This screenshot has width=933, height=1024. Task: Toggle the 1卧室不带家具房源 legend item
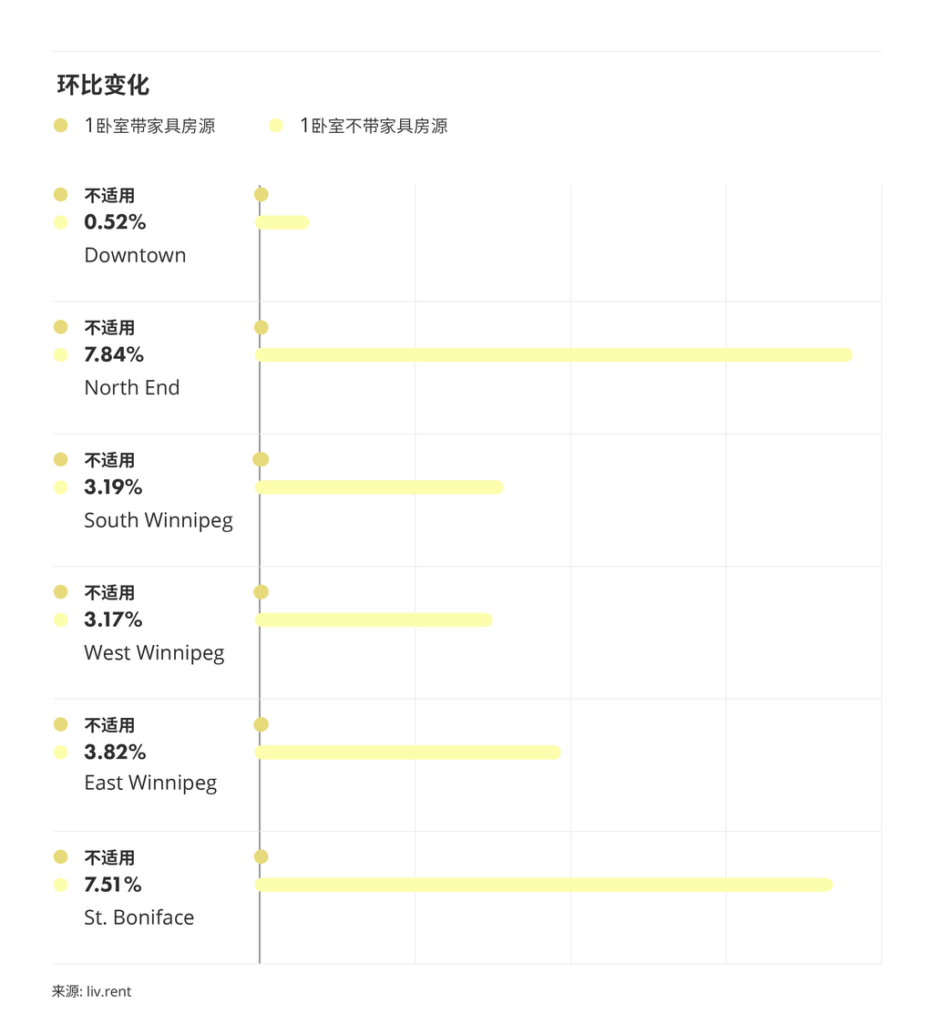(359, 126)
